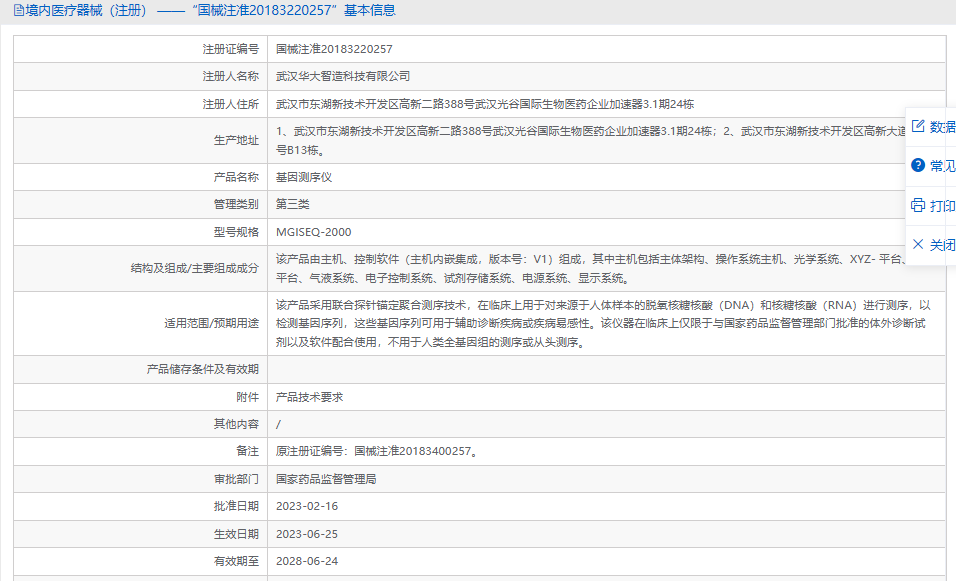Click the 产品名称 row label

(x=236, y=177)
